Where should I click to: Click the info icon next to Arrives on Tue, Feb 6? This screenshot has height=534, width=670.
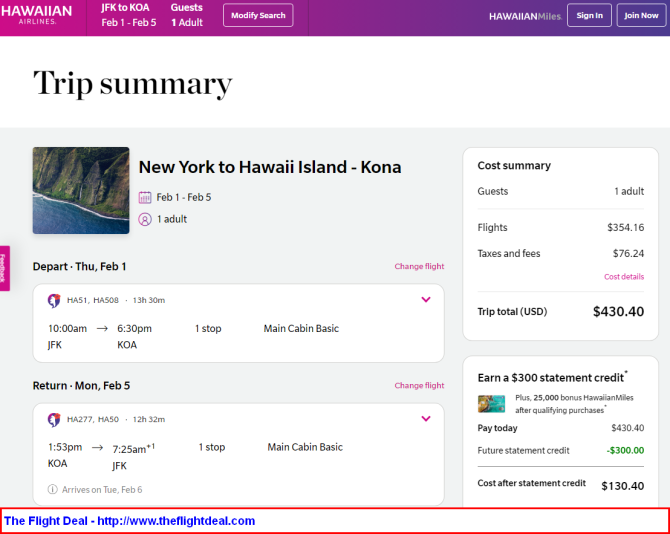53,489
